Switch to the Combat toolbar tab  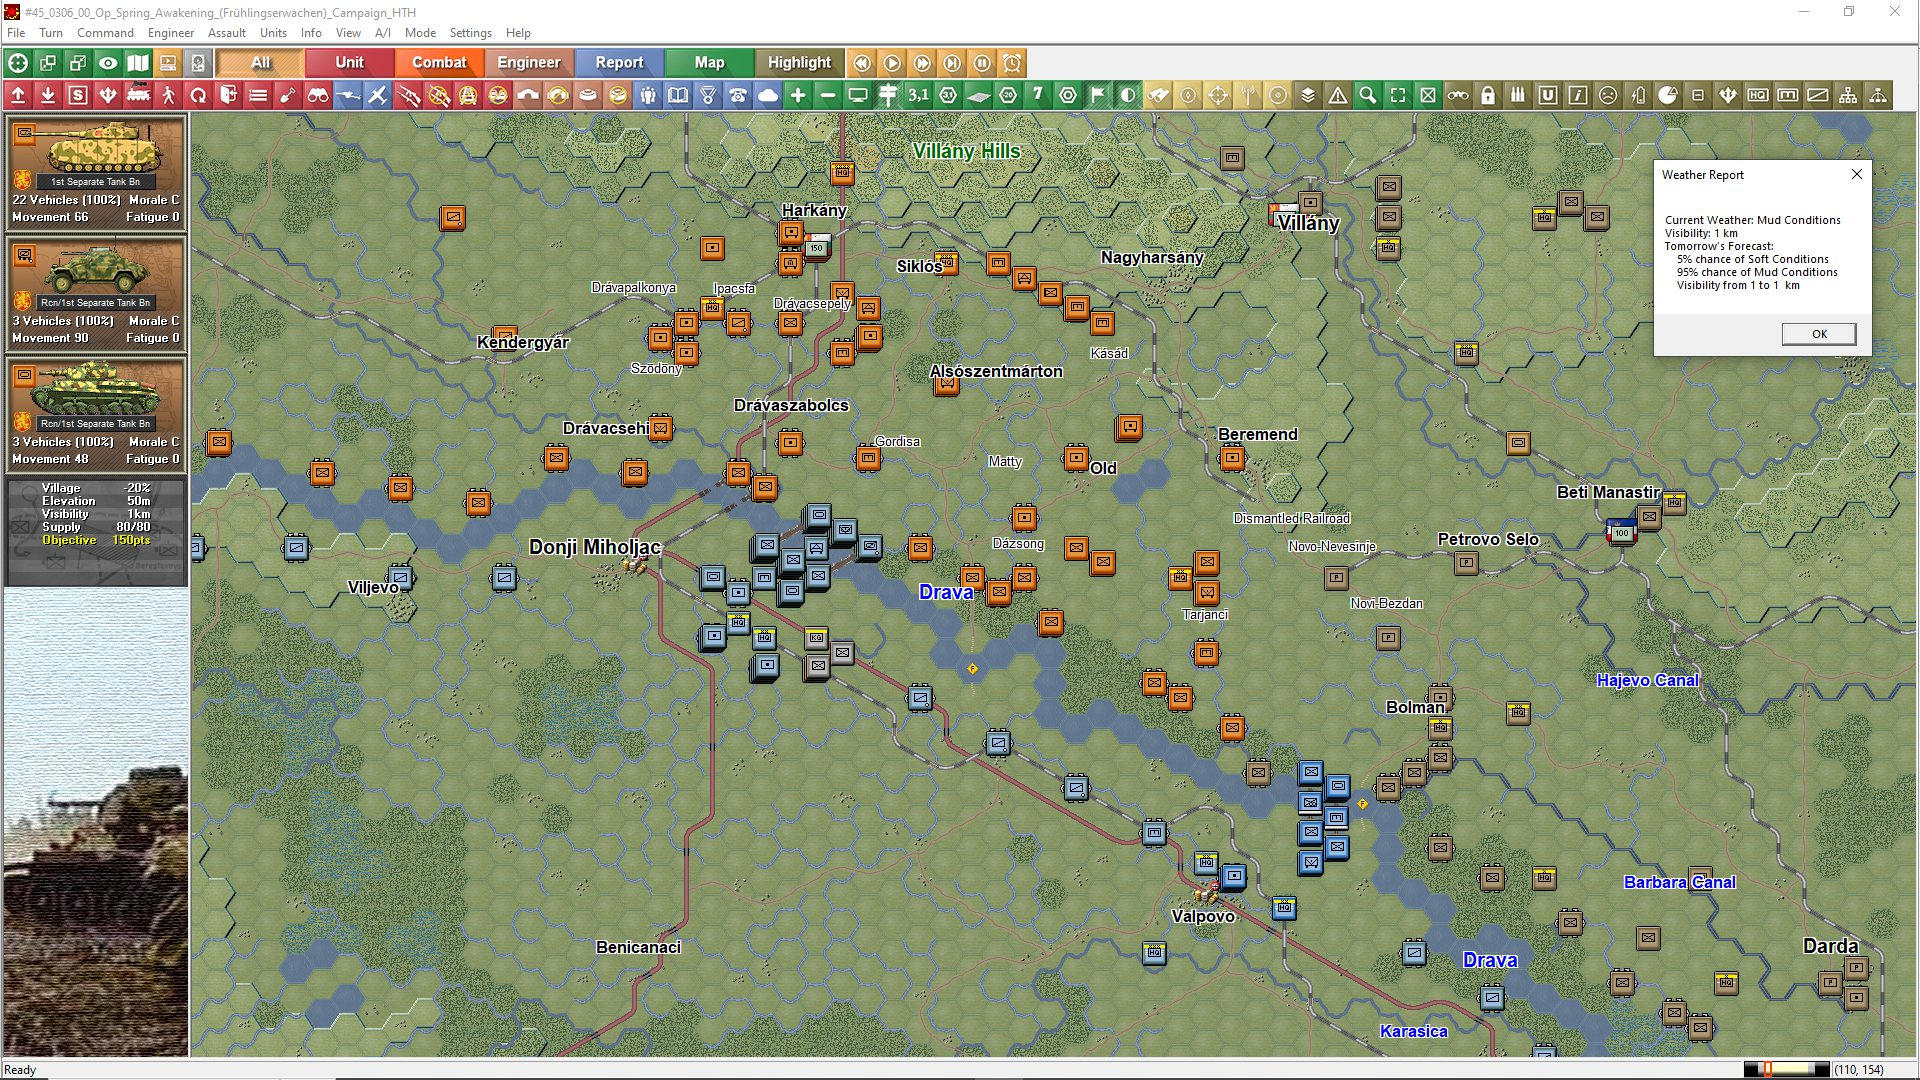coord(440,62)
